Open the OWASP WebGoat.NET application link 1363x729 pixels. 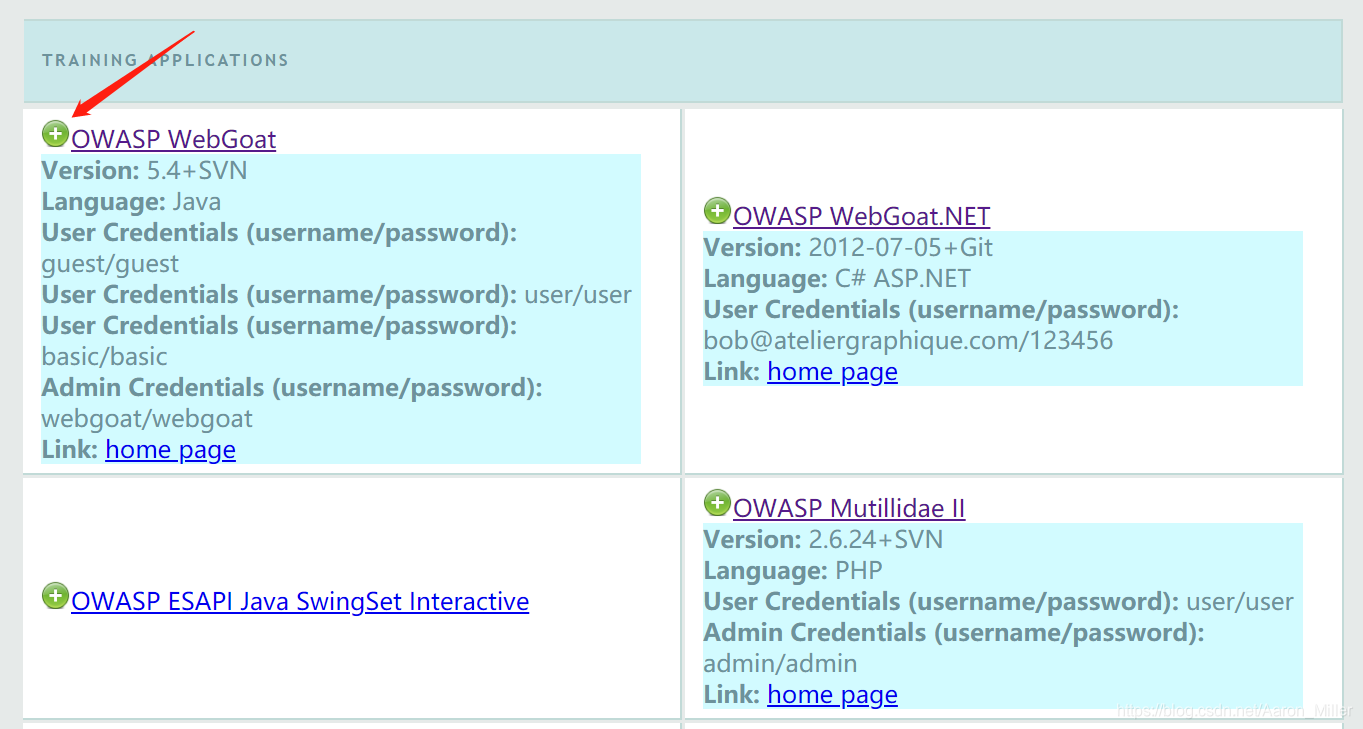[861, 215]
